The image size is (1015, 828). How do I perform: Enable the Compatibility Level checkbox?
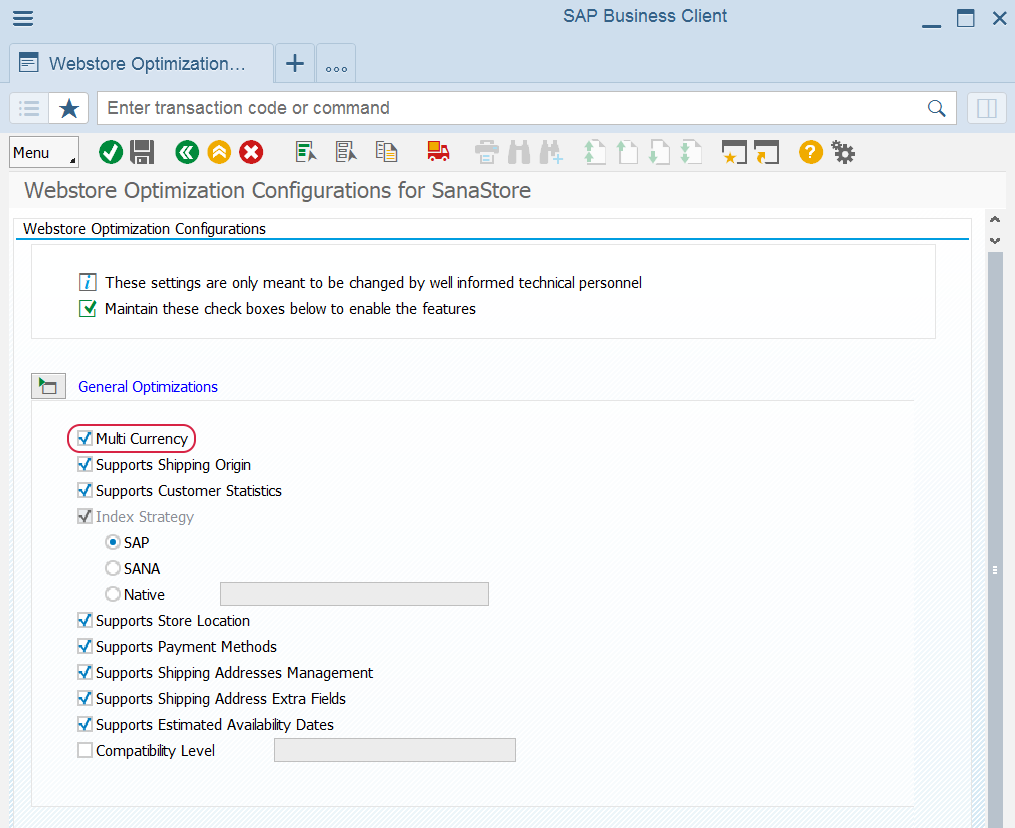pyautogui.click(x=84, y=750)
